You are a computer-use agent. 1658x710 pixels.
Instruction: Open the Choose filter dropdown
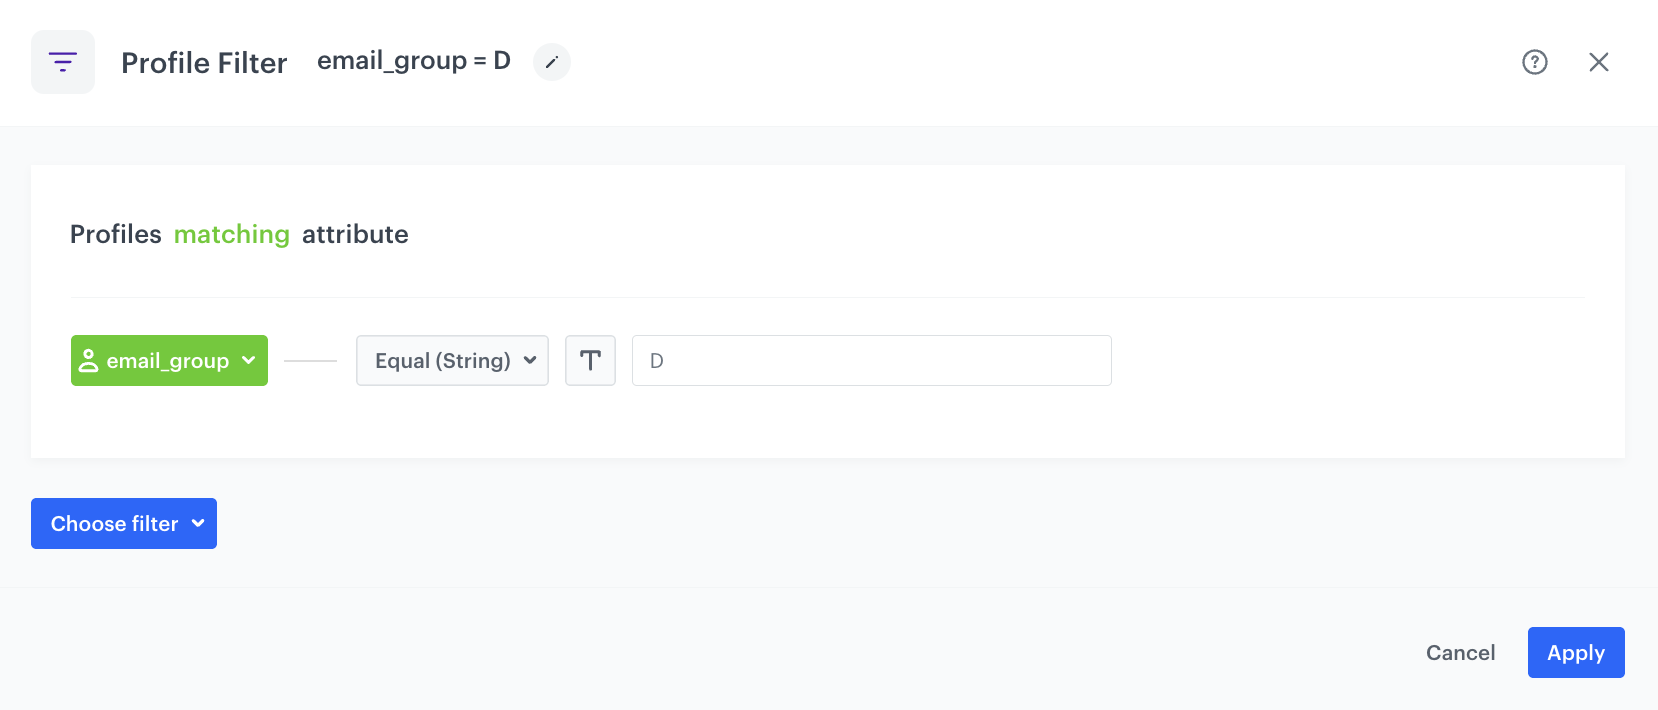(x=123, y=523)
